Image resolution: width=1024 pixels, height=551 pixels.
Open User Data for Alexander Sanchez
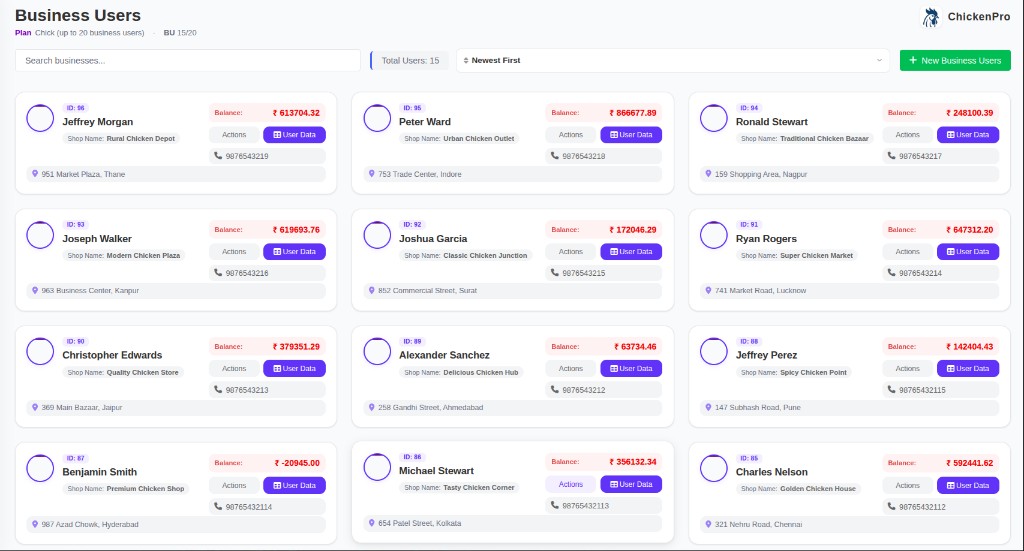[631, 368]
